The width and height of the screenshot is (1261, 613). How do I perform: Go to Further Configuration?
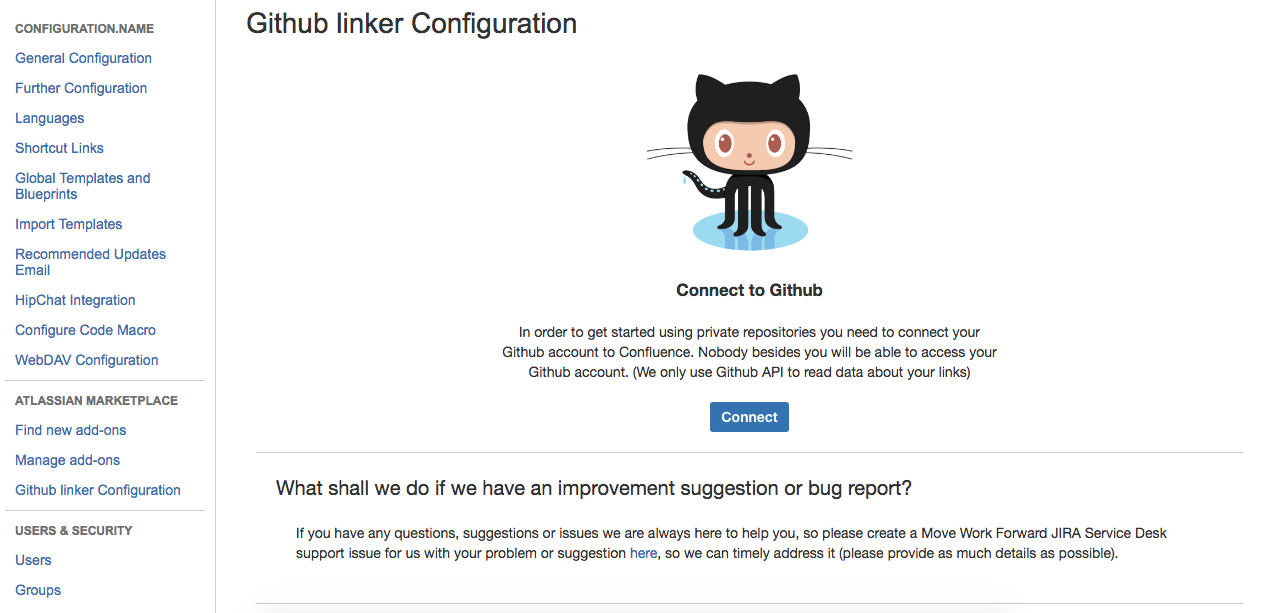point(81,88)
